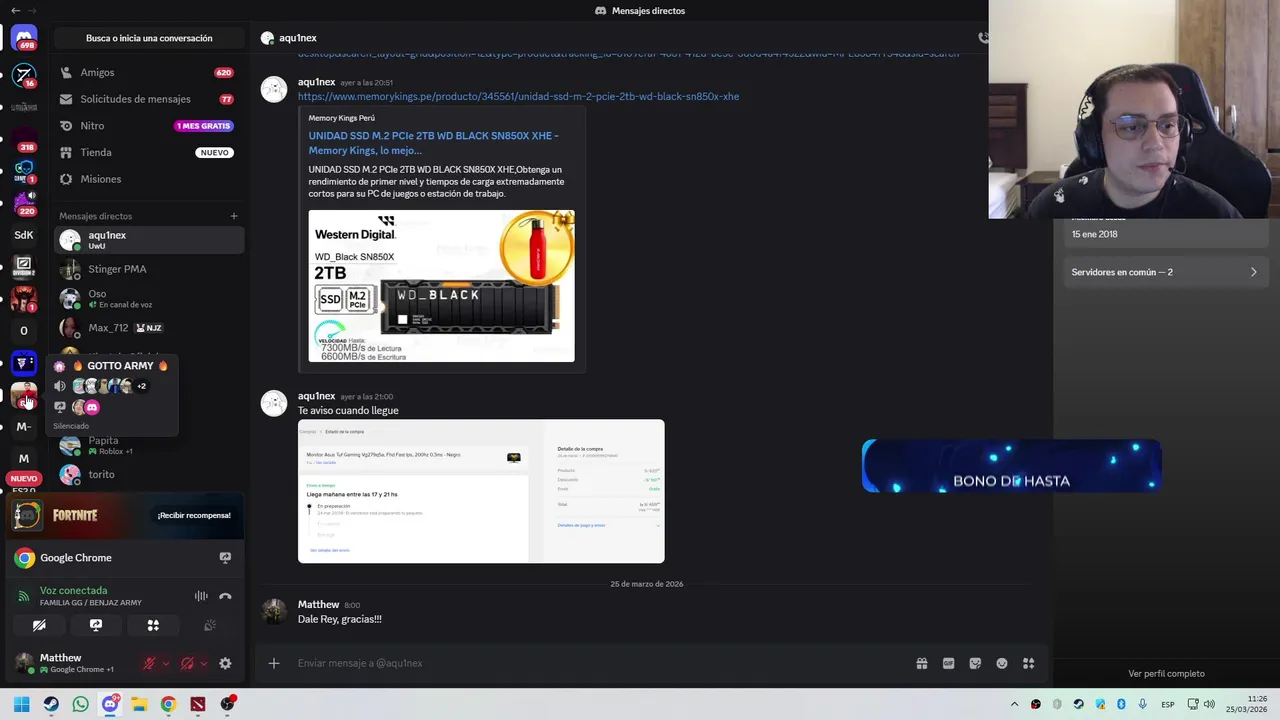Open WhatsApp from taskbar
Image resolution: width=1280 pixels, height=720 pixels.
(80, 704)
